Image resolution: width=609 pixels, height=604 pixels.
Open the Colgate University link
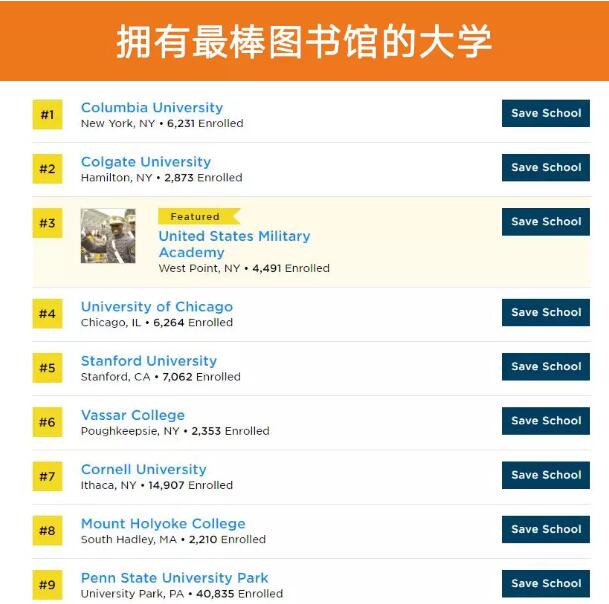pyautogui.click(x=146, y=162)
